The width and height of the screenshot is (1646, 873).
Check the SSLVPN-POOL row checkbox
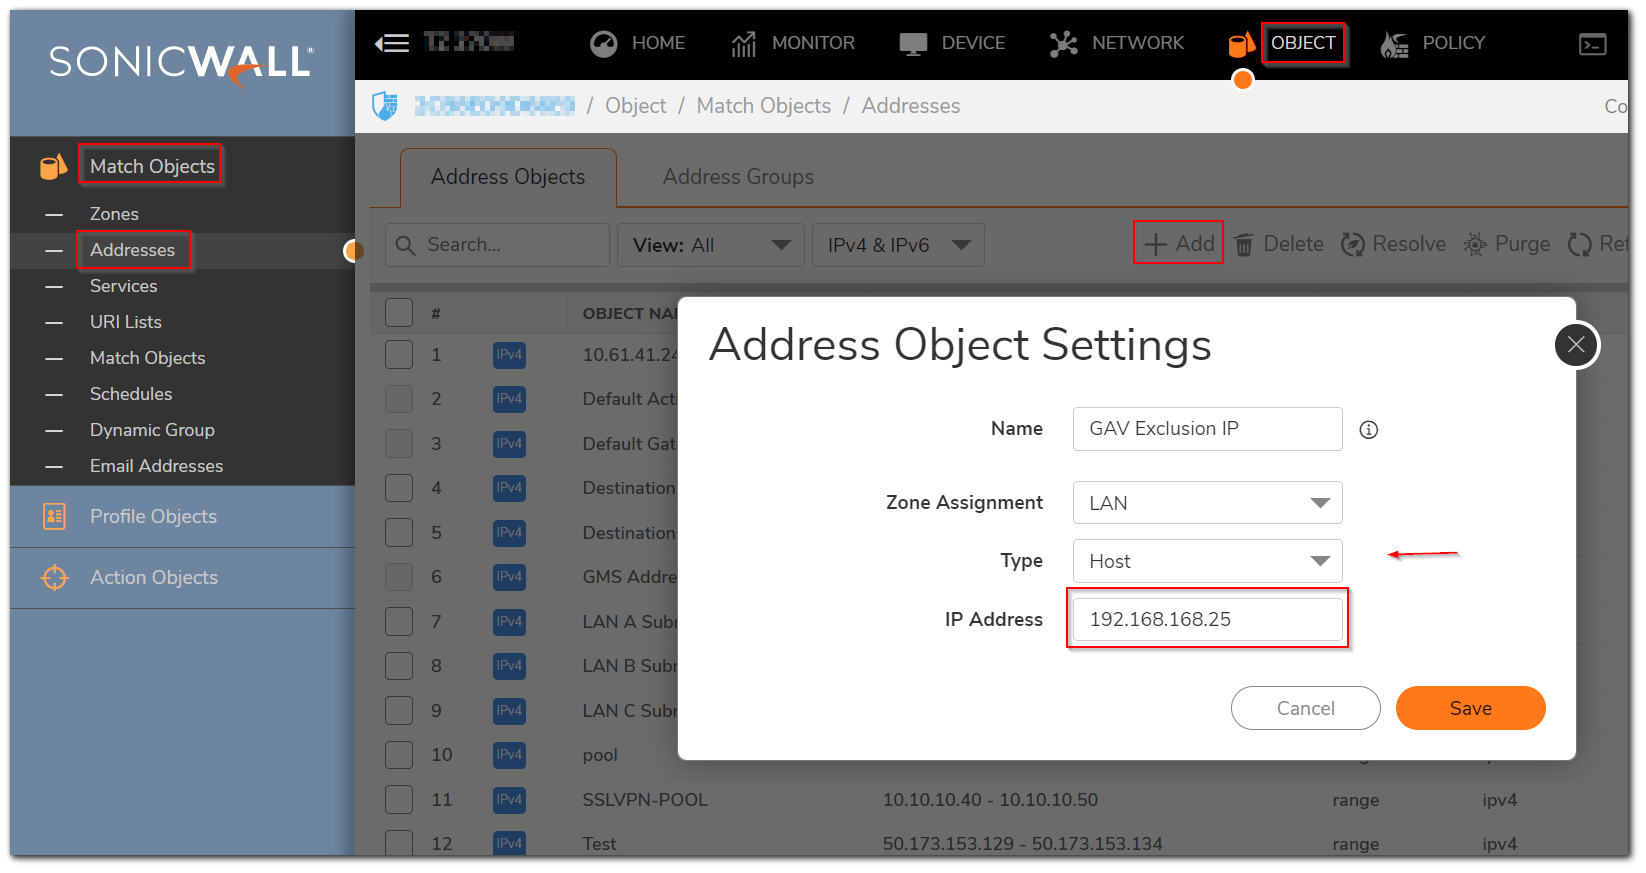(399, 800)
